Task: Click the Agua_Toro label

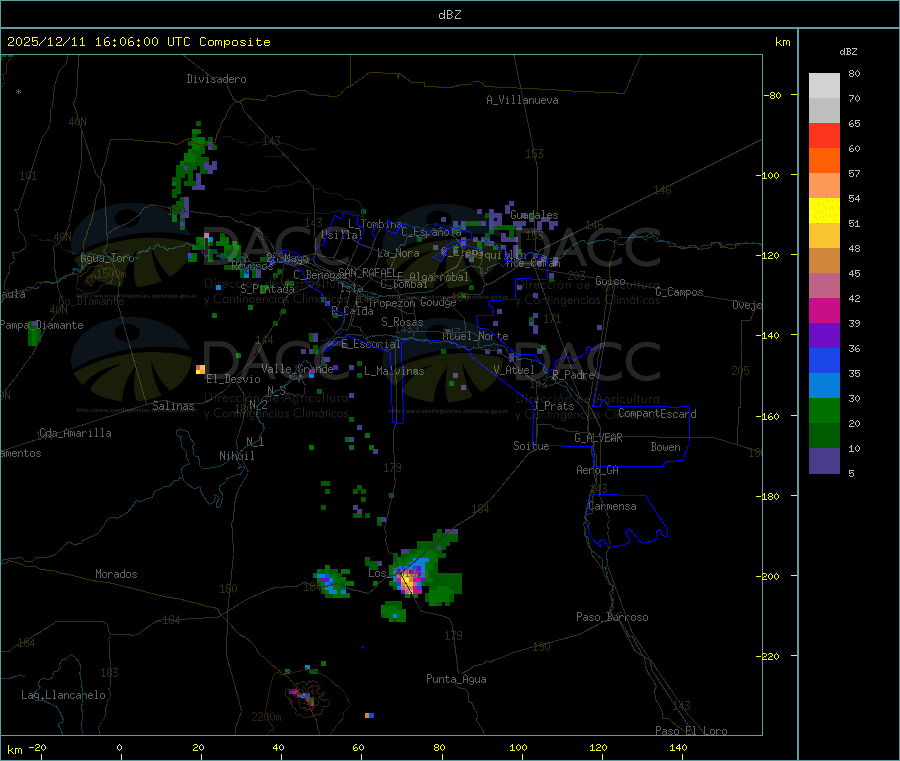Action: tap(107, 258)
